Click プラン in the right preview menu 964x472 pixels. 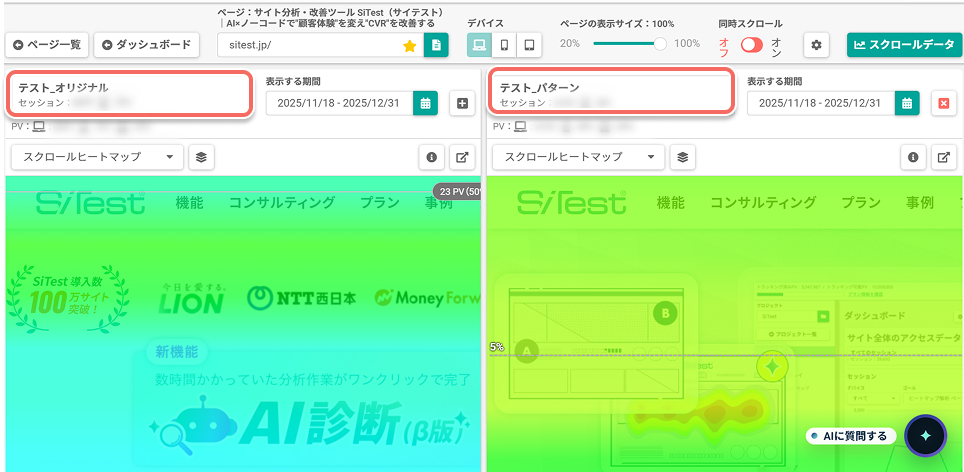point(861,202)
